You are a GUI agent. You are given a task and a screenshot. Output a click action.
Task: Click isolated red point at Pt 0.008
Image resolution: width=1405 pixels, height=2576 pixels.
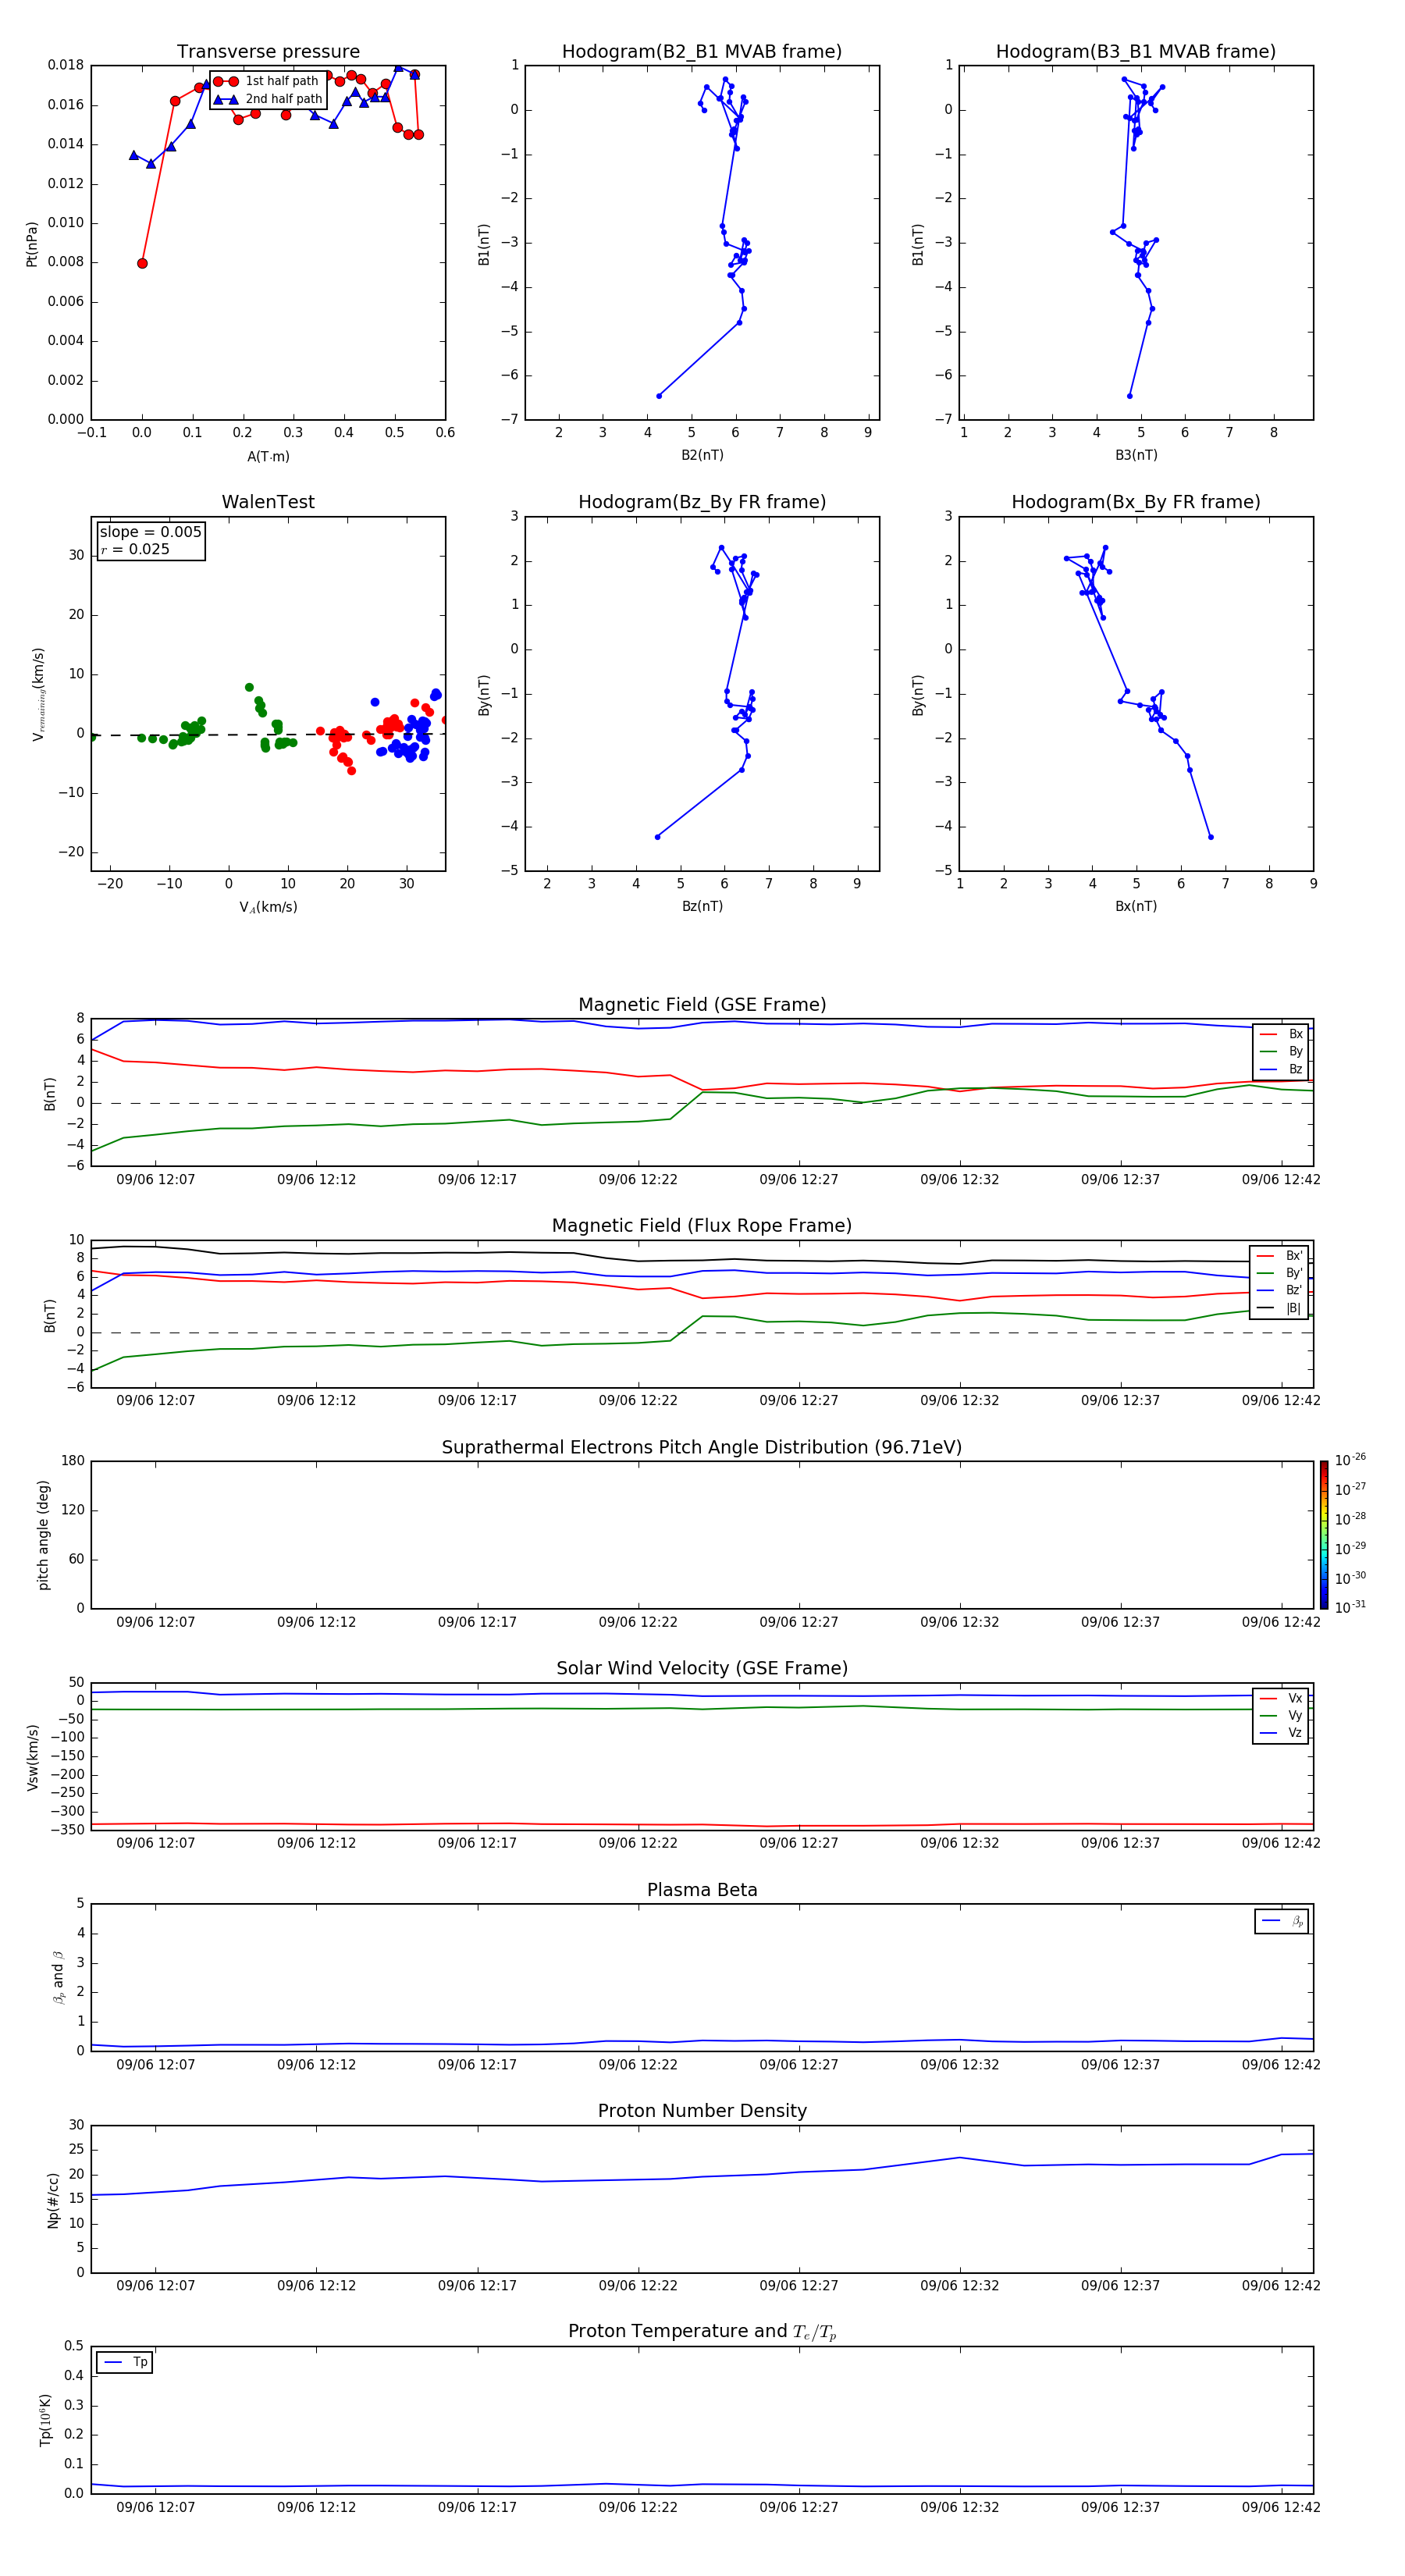click(142, 264)
